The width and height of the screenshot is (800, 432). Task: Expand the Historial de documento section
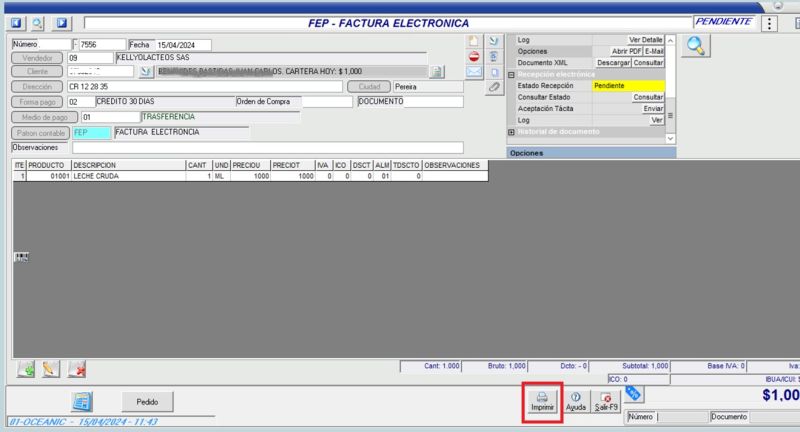(x=512, y=132)
